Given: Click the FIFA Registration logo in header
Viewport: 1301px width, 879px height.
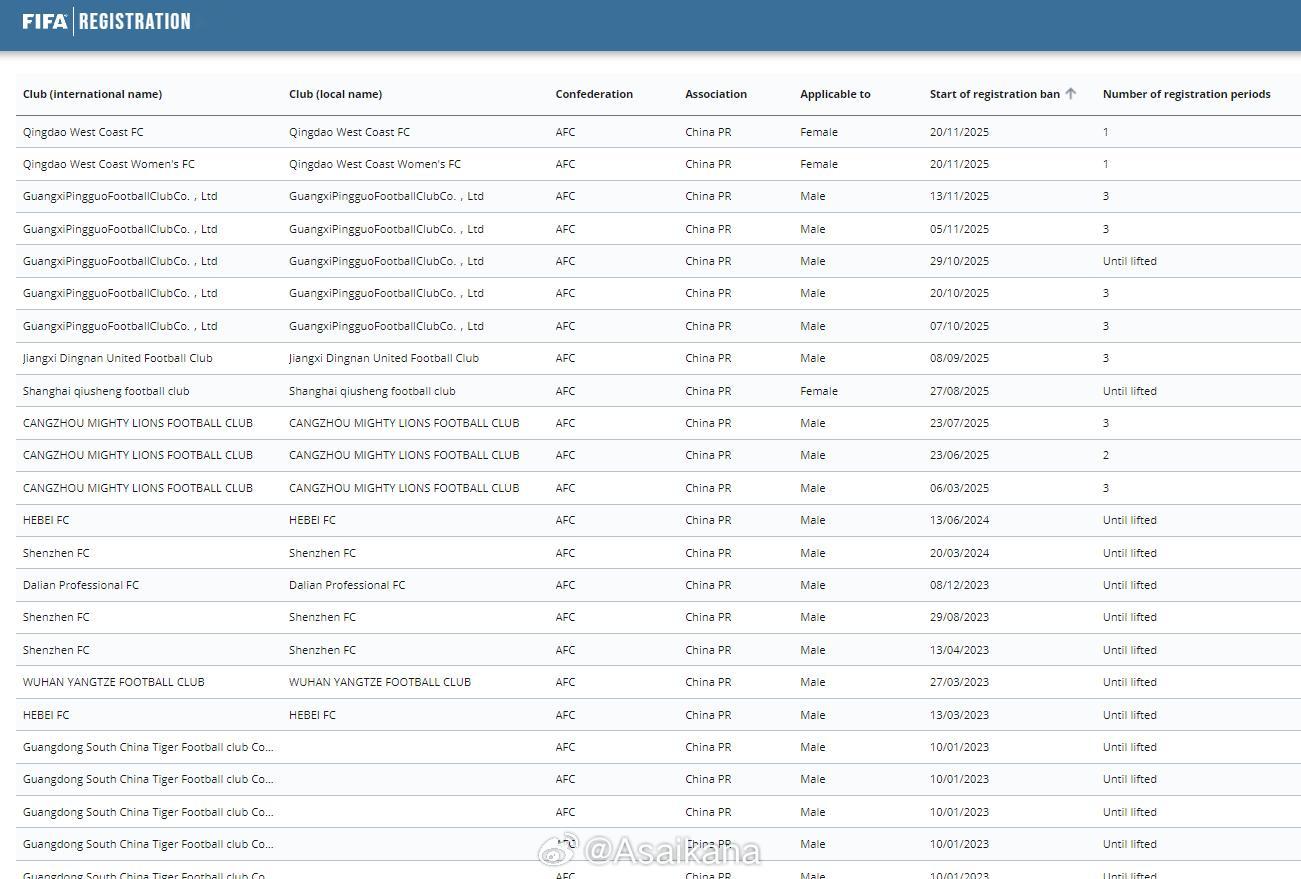Looking at the screenshot, I should pyautogui.click(x=106, y=21).
